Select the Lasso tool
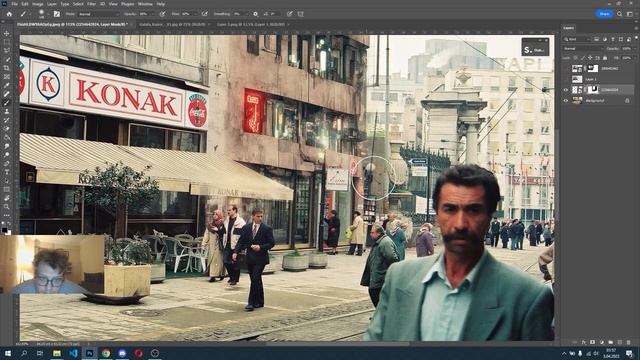Viewport: 640px width, 360px height. pyautogui.click(x=7, y=50)
